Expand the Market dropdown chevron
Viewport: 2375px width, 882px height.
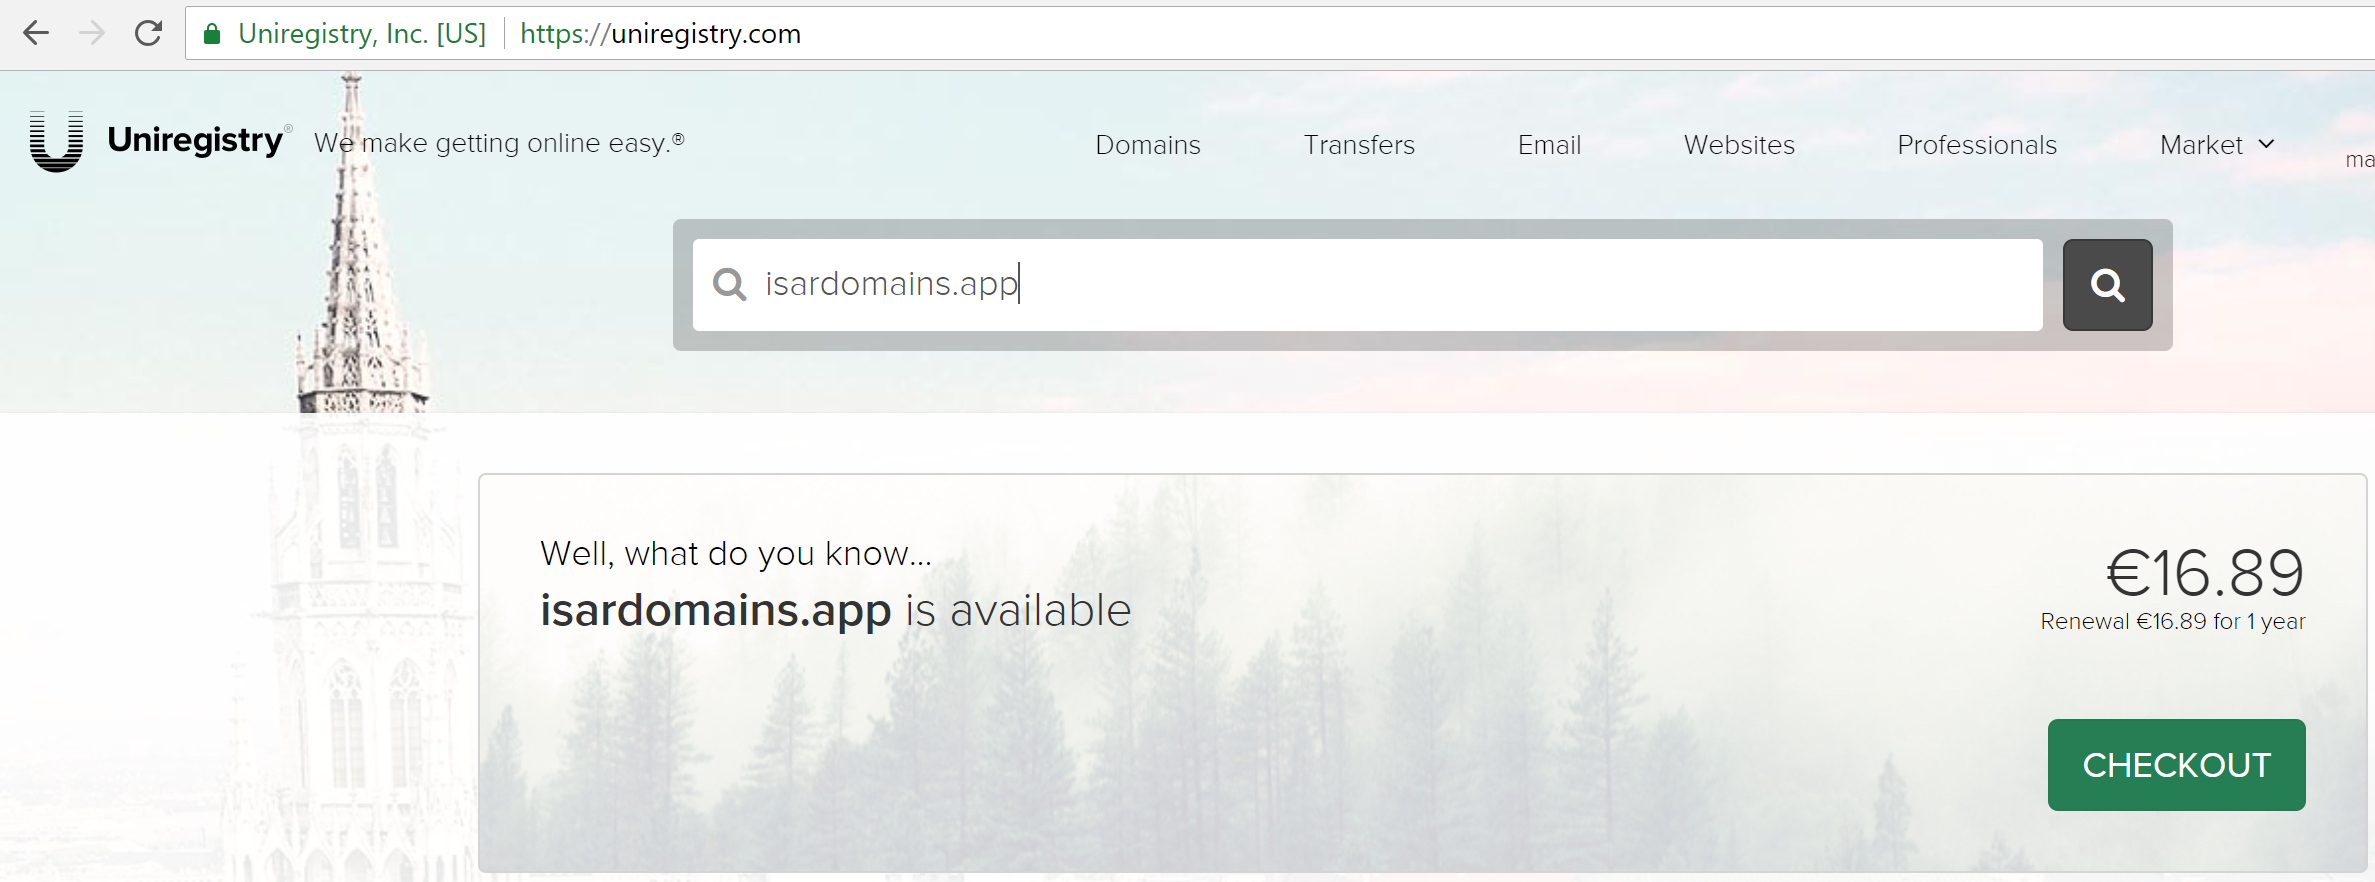(x=2266, y=144)
